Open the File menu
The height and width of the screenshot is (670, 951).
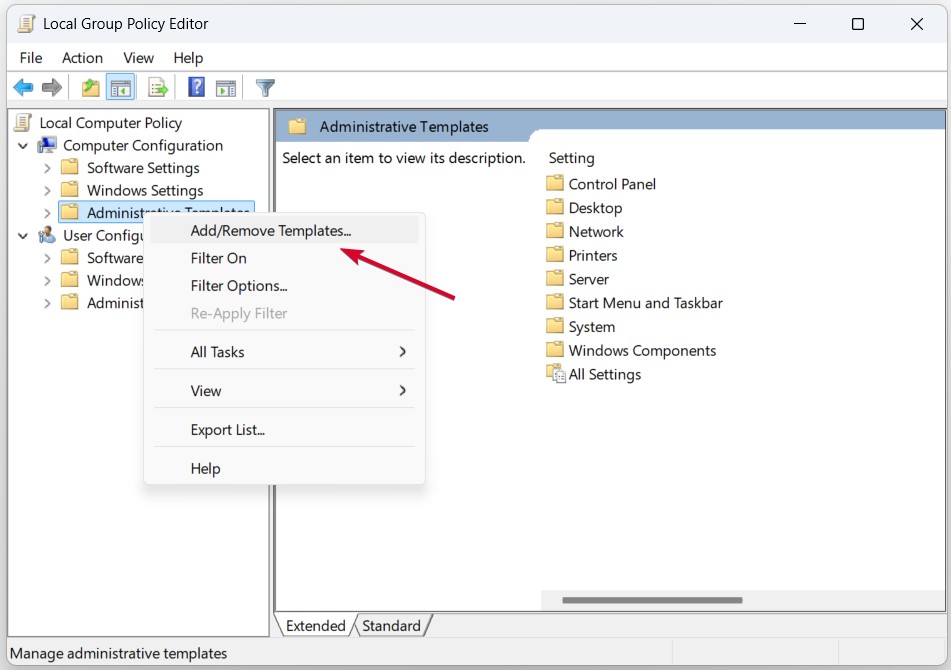[31, 58]
